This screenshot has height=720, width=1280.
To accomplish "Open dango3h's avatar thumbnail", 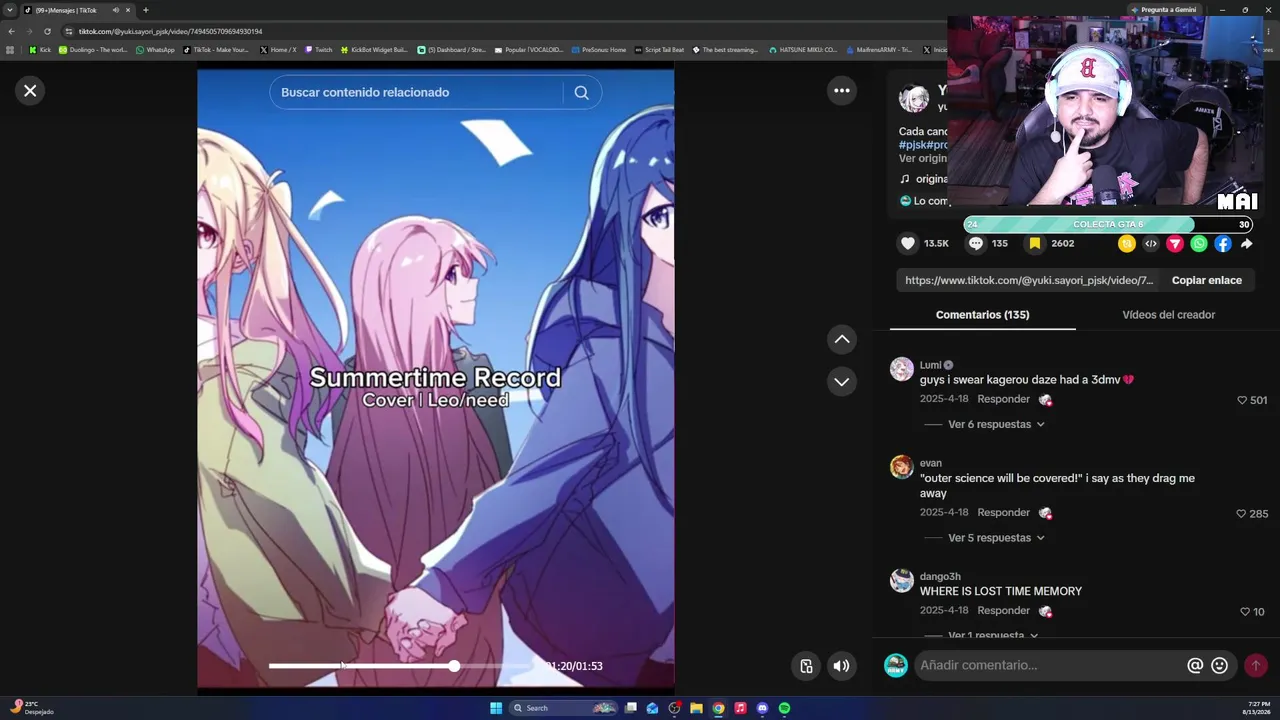I will coord(902,580).
